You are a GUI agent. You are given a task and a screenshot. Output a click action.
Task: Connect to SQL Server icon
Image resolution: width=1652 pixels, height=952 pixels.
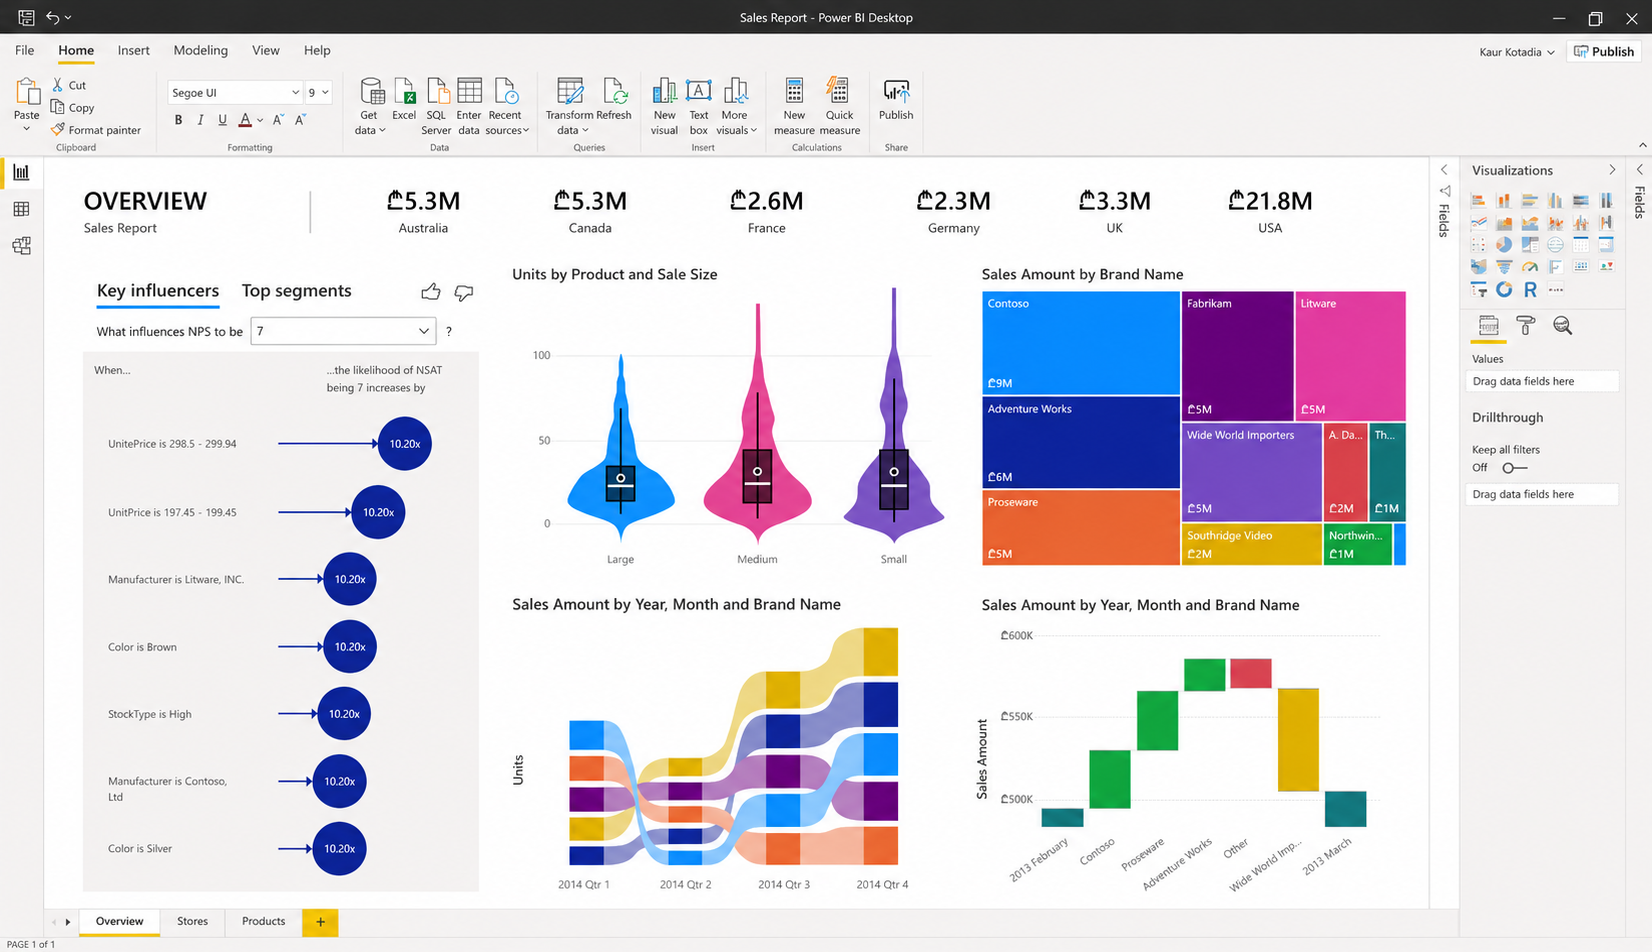[437, 92]
